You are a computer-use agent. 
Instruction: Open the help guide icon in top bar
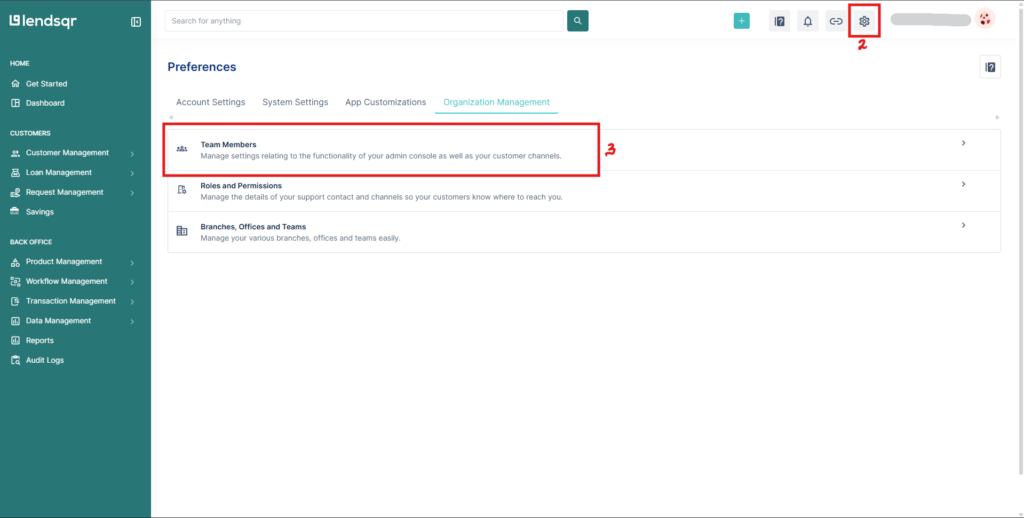(779, 21)
